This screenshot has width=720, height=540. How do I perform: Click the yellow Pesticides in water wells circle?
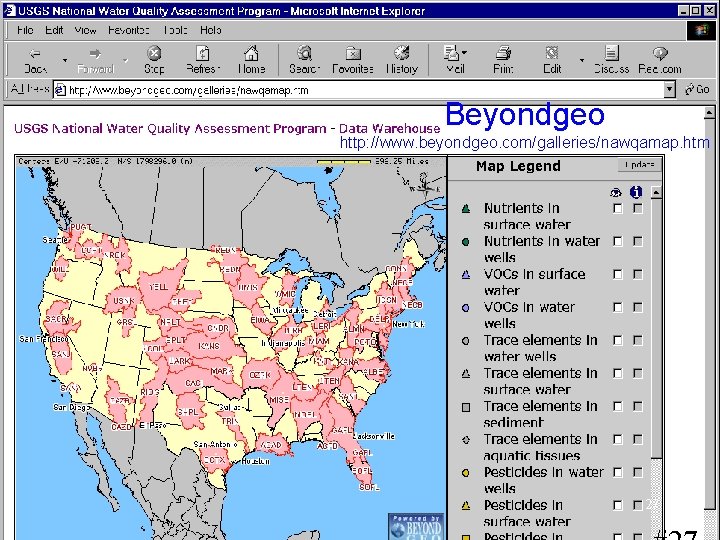pos(466,472)
